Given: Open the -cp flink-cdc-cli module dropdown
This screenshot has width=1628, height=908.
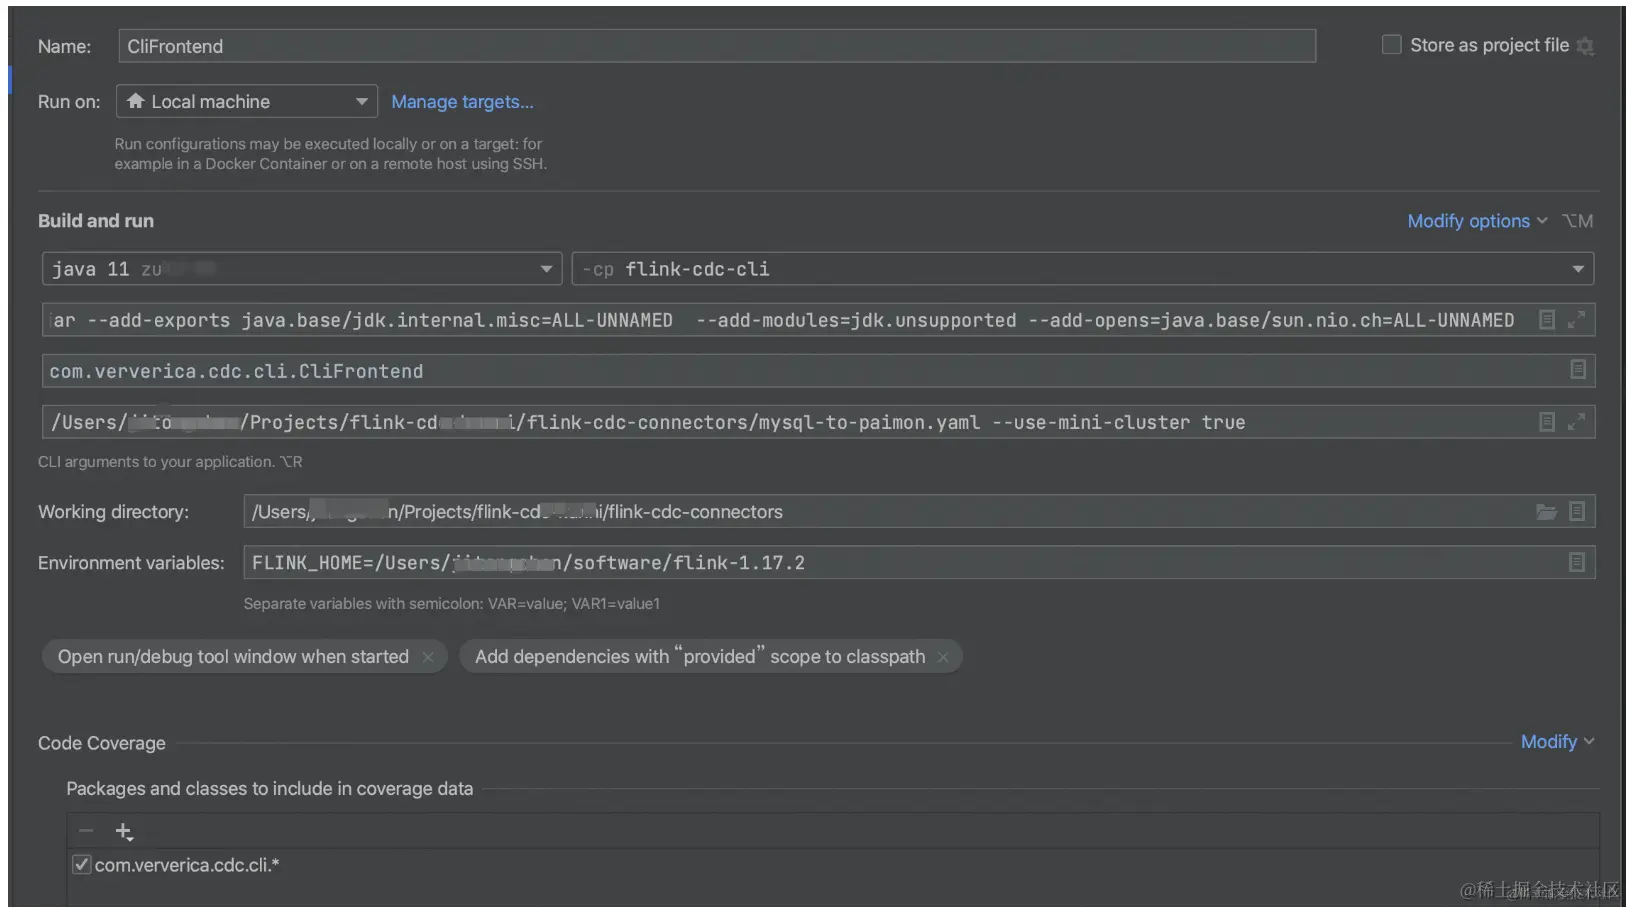Looking at the screenshot, I should pos(1083,269).
